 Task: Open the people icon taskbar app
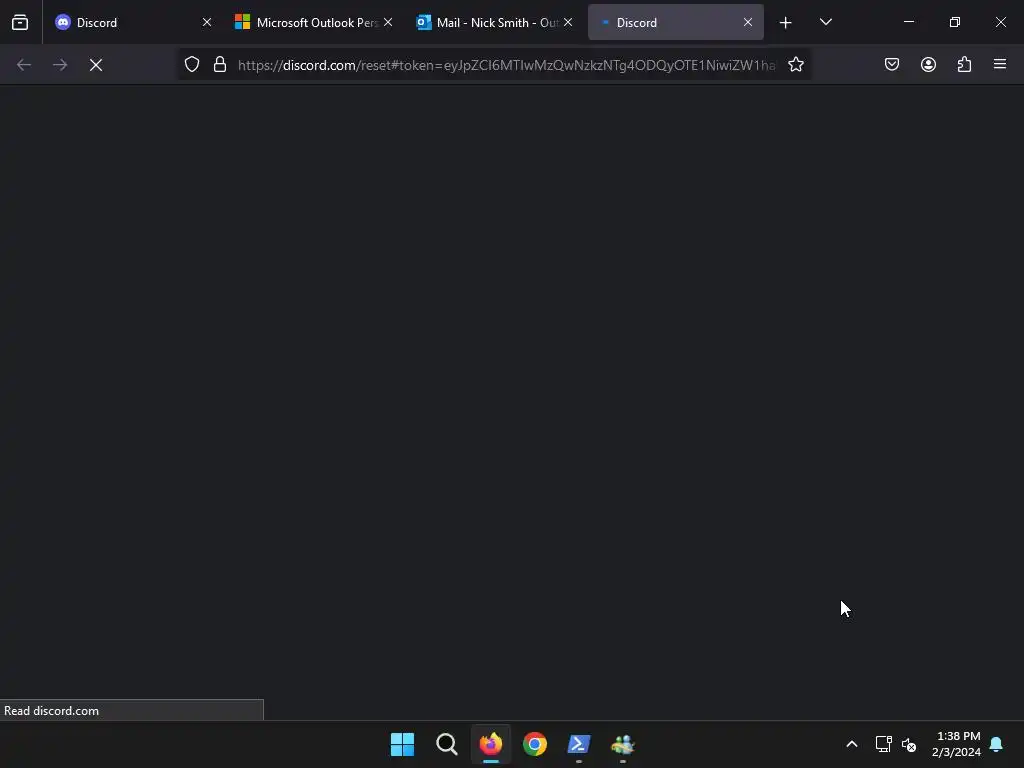[x=623, y=744]
